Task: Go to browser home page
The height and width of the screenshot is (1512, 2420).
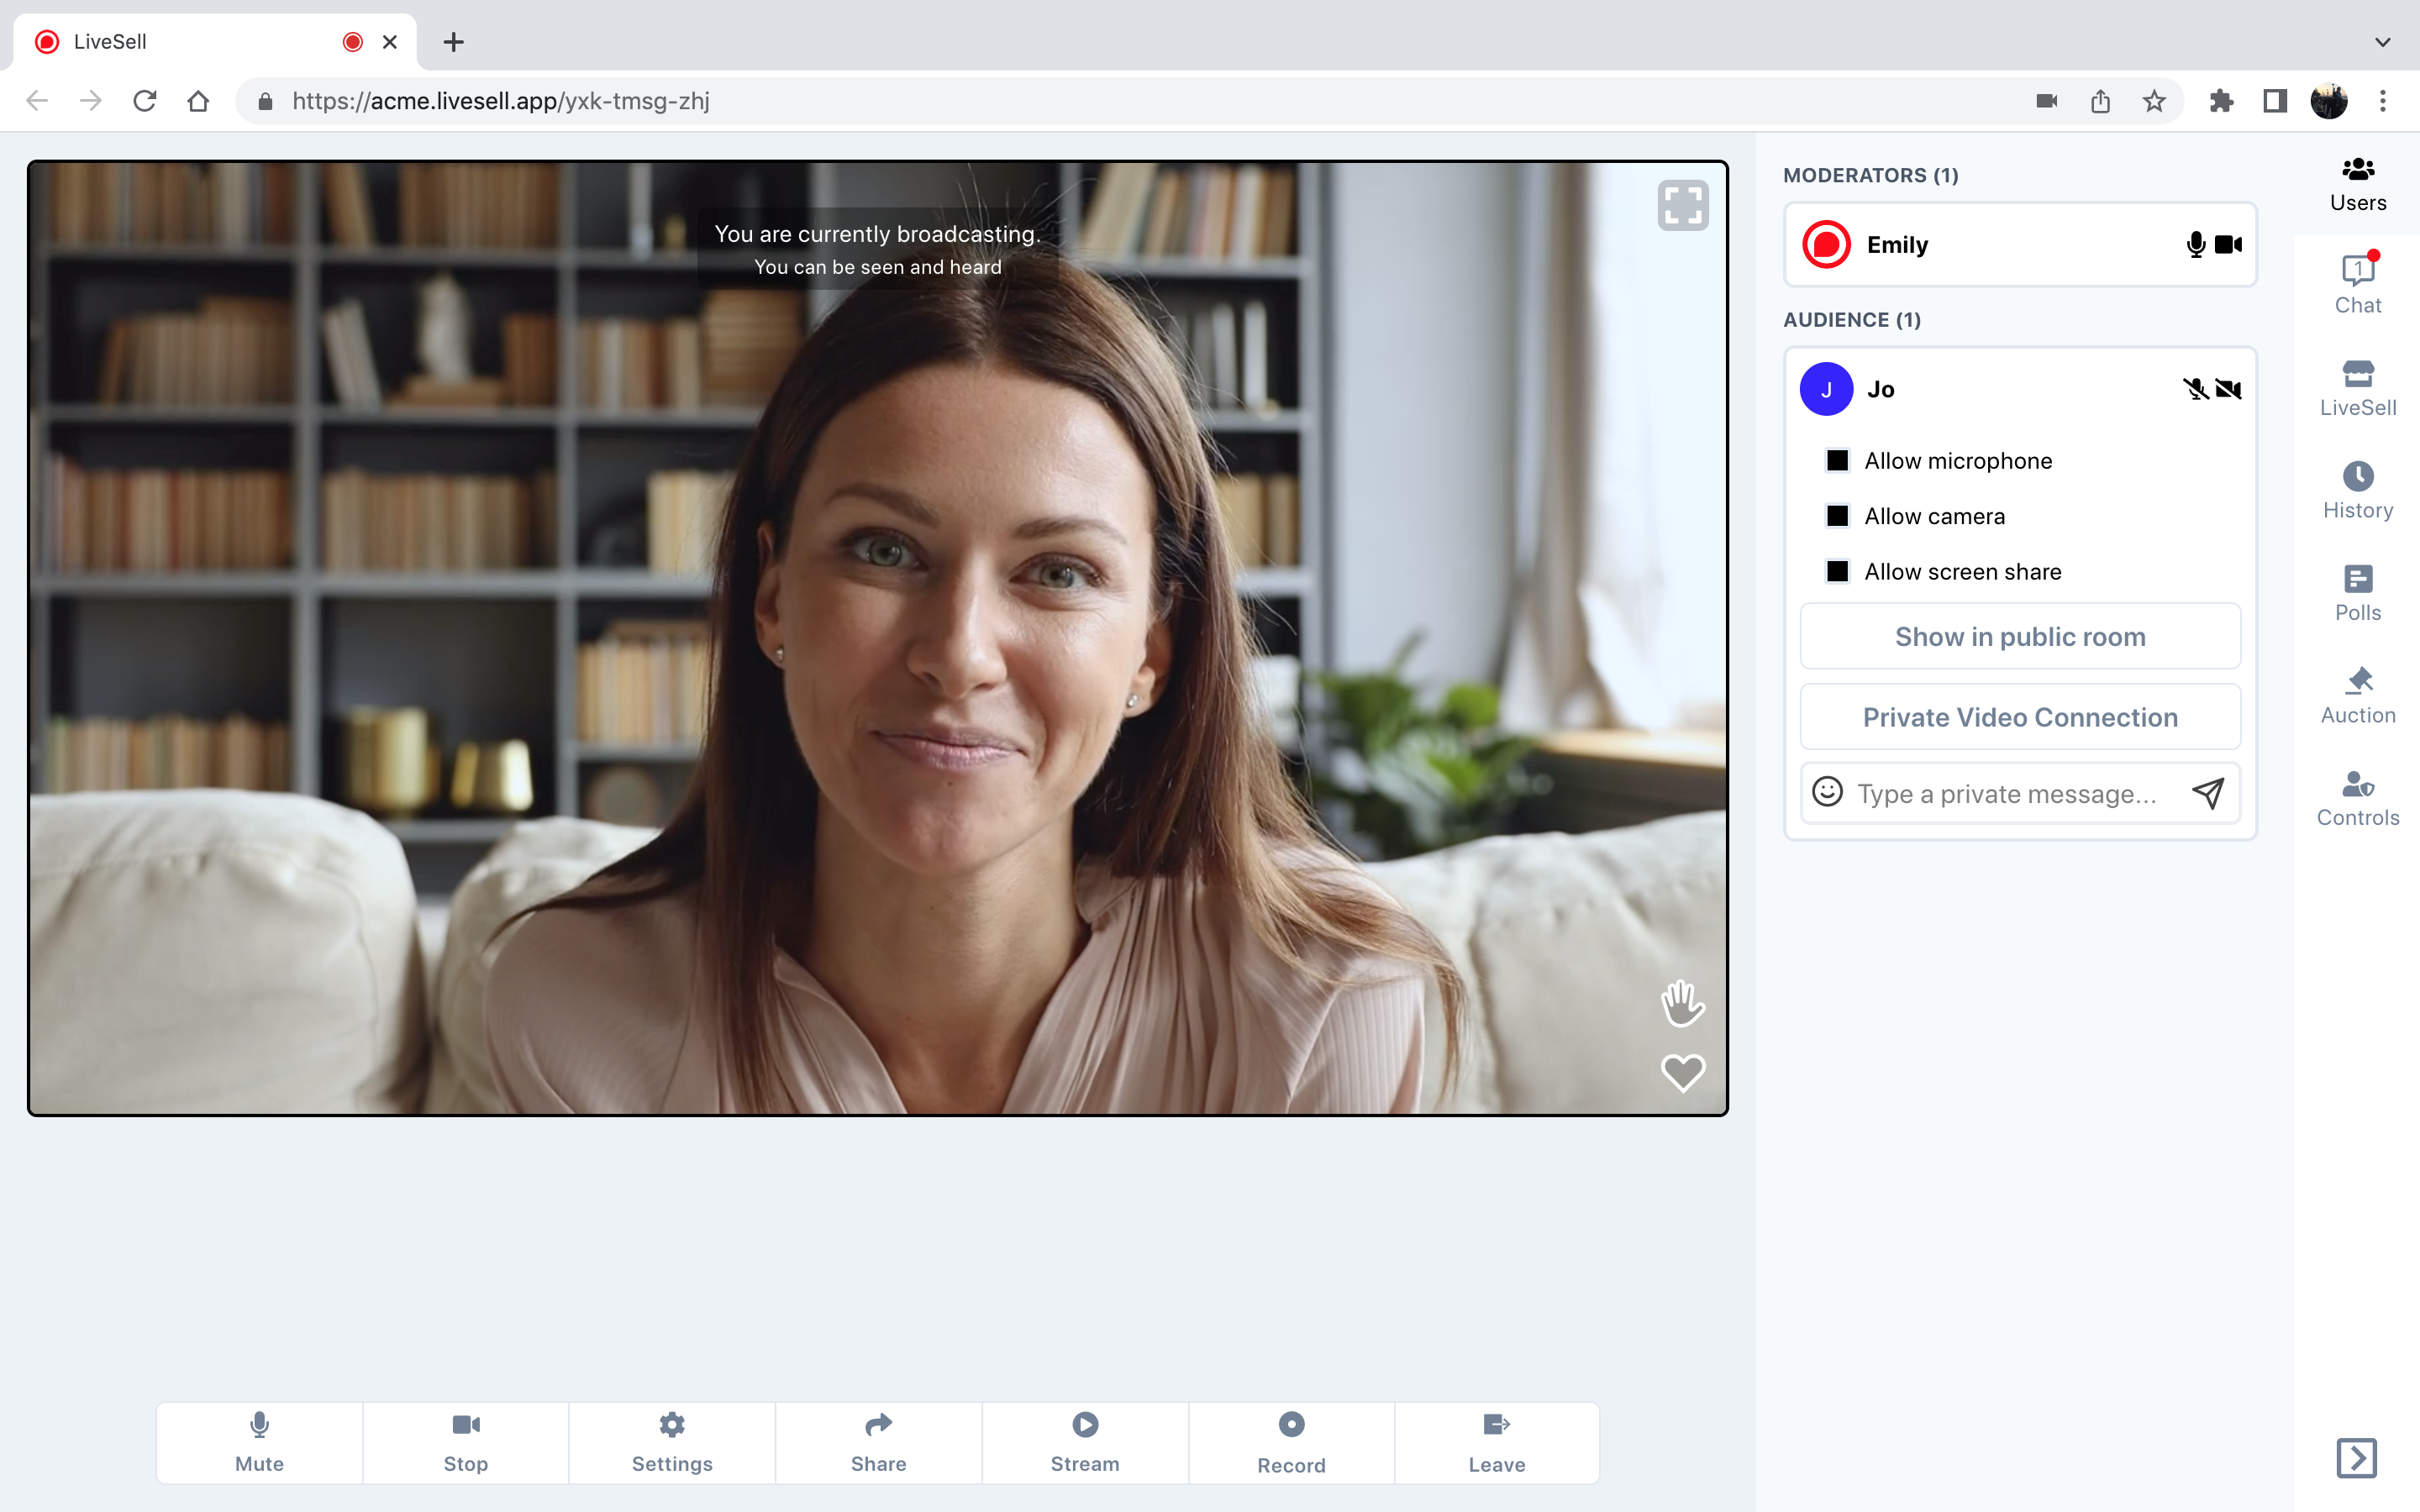Action: [x=198, y=101]
